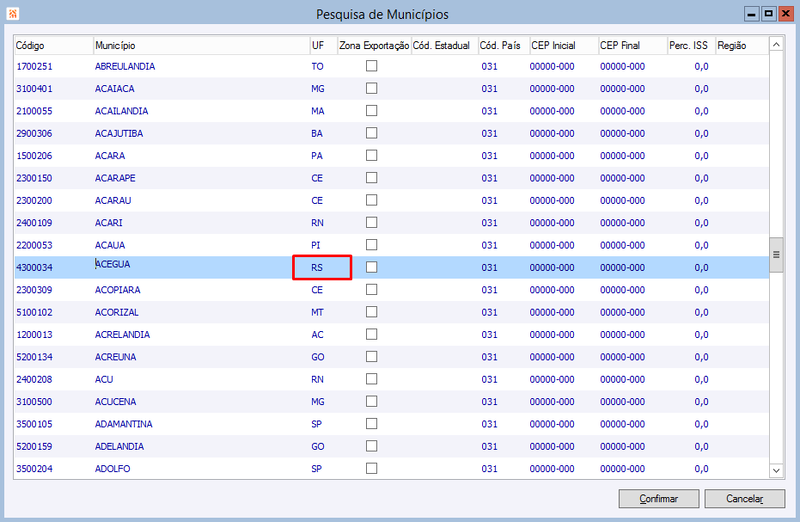The image size is (800, 522).
Task: Click the application icon in title bar
Action: pos(13,14)
